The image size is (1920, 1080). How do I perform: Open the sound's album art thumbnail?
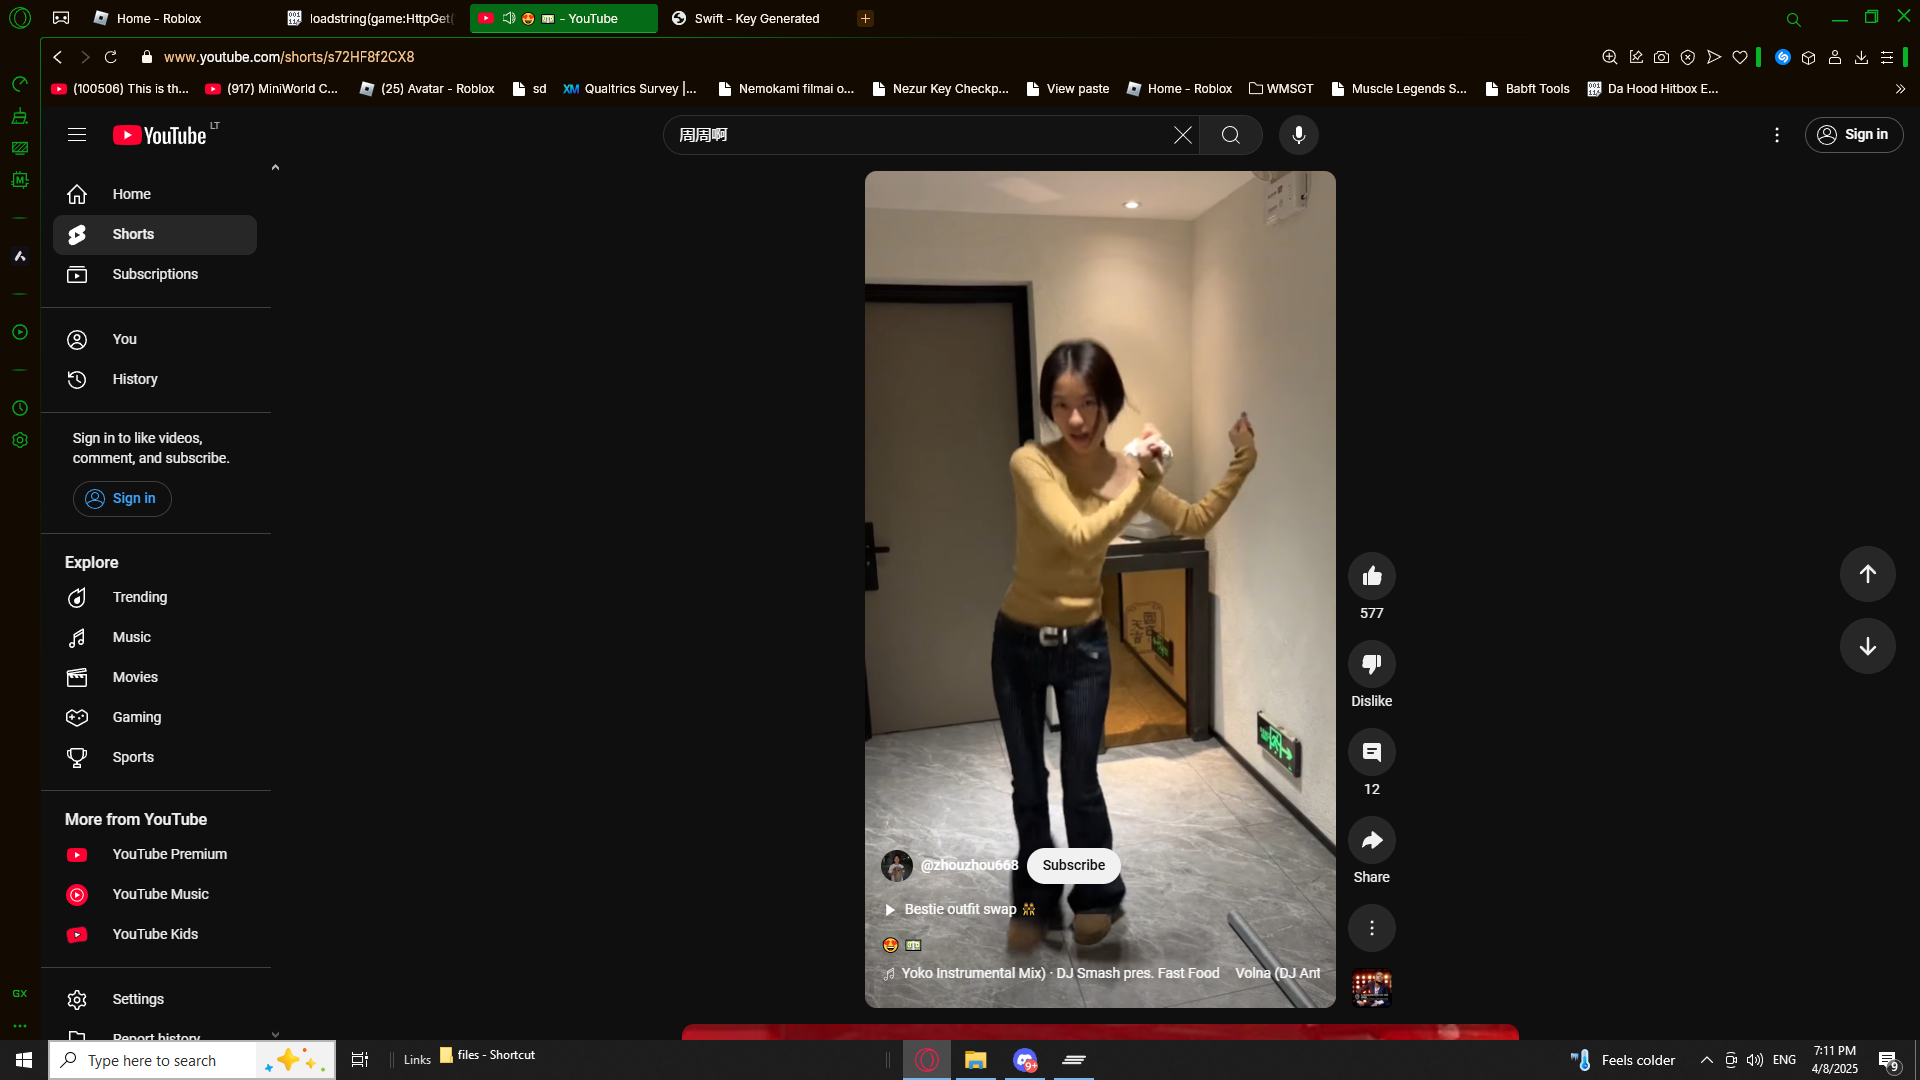tap(1371, 988)
